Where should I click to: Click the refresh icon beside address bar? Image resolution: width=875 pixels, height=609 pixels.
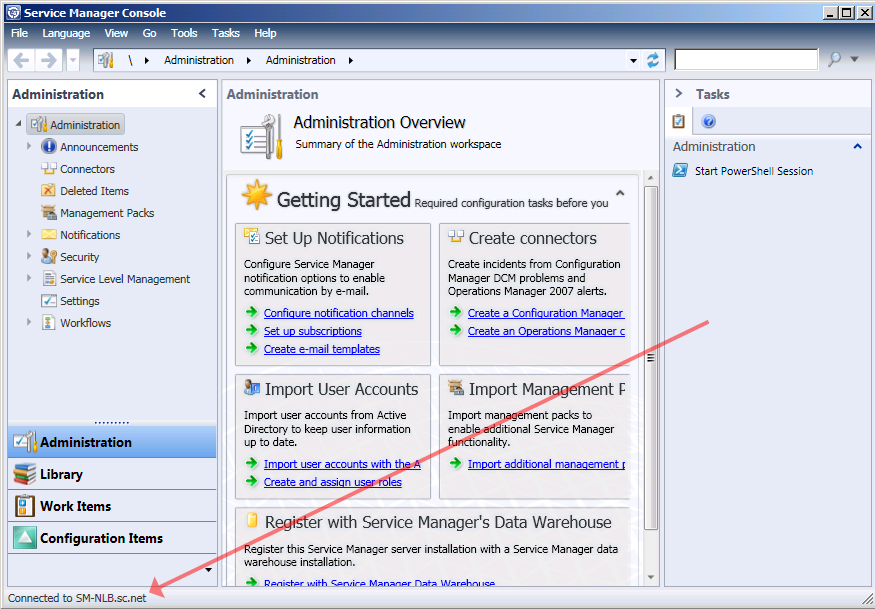pos(653,60)
